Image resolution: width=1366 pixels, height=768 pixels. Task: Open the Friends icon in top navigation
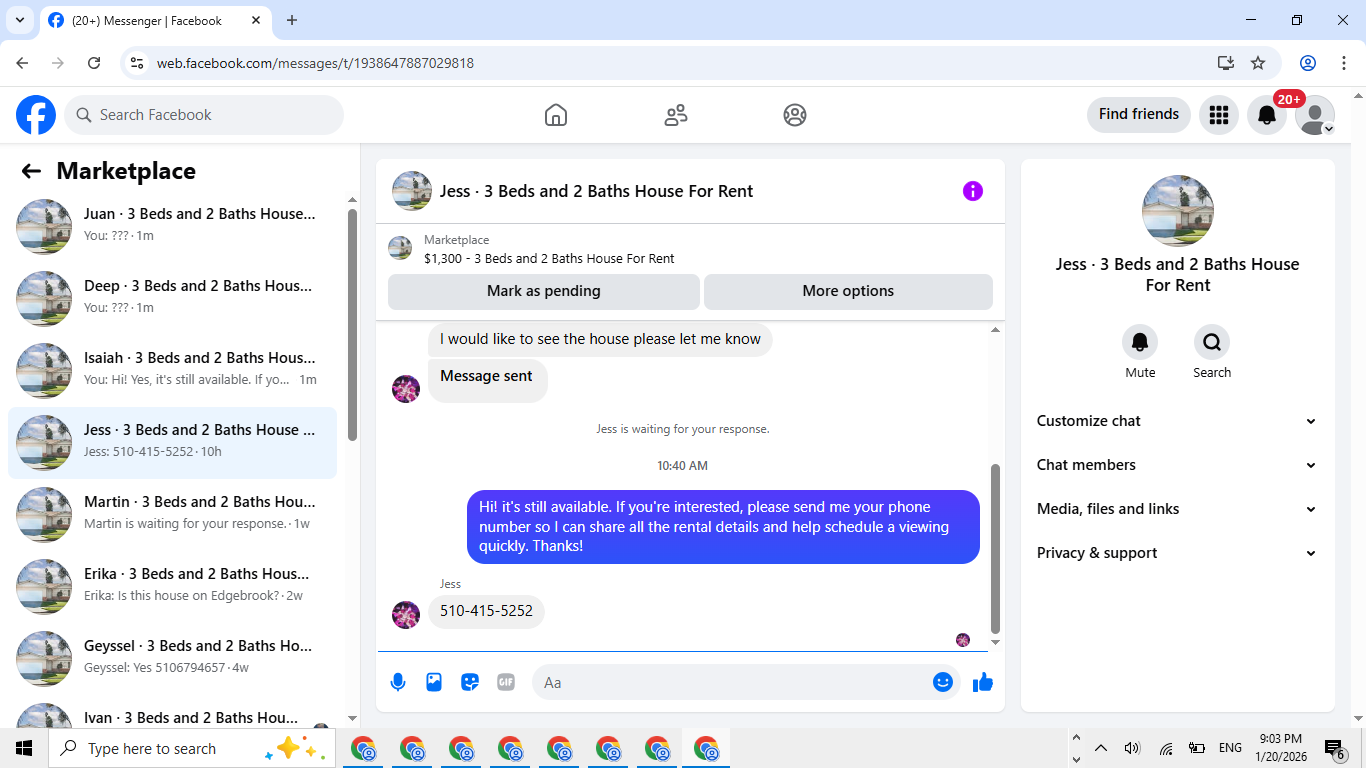point(676,115)
